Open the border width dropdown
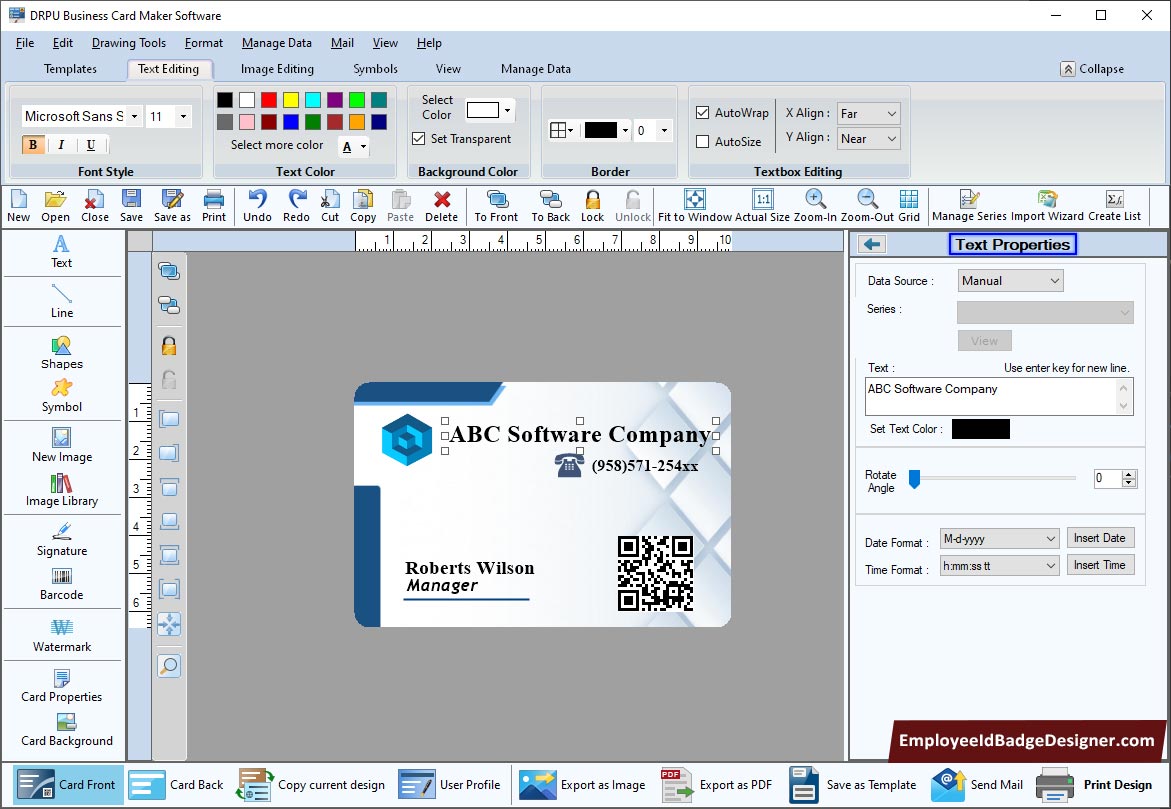Screen dimensions: 1171x809 (x=664, y=131)
